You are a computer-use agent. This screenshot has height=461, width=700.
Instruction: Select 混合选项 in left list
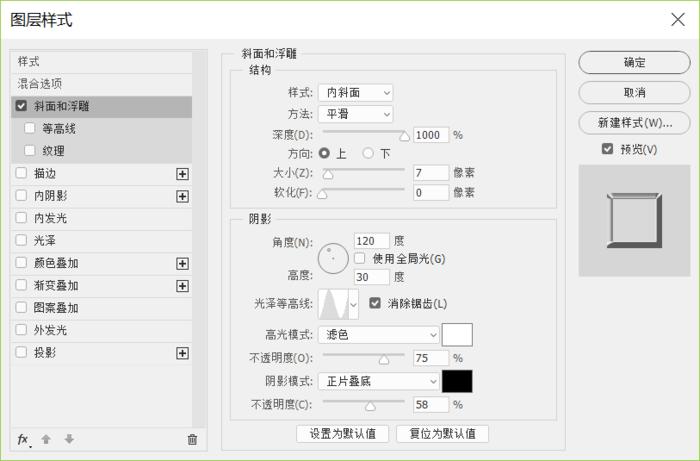(102, 84)
